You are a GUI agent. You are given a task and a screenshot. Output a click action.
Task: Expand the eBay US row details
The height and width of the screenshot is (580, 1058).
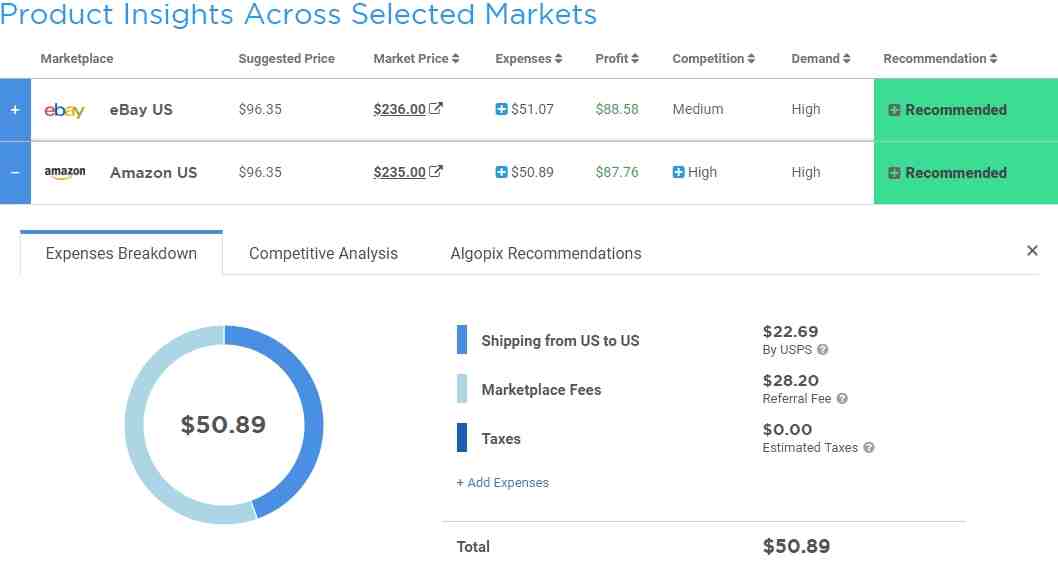15,110
